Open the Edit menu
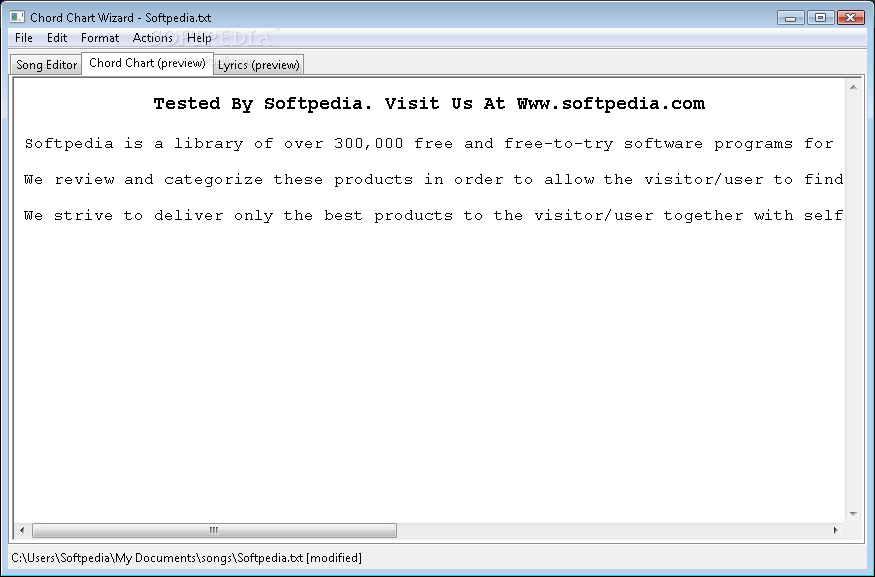 [57, 38]
